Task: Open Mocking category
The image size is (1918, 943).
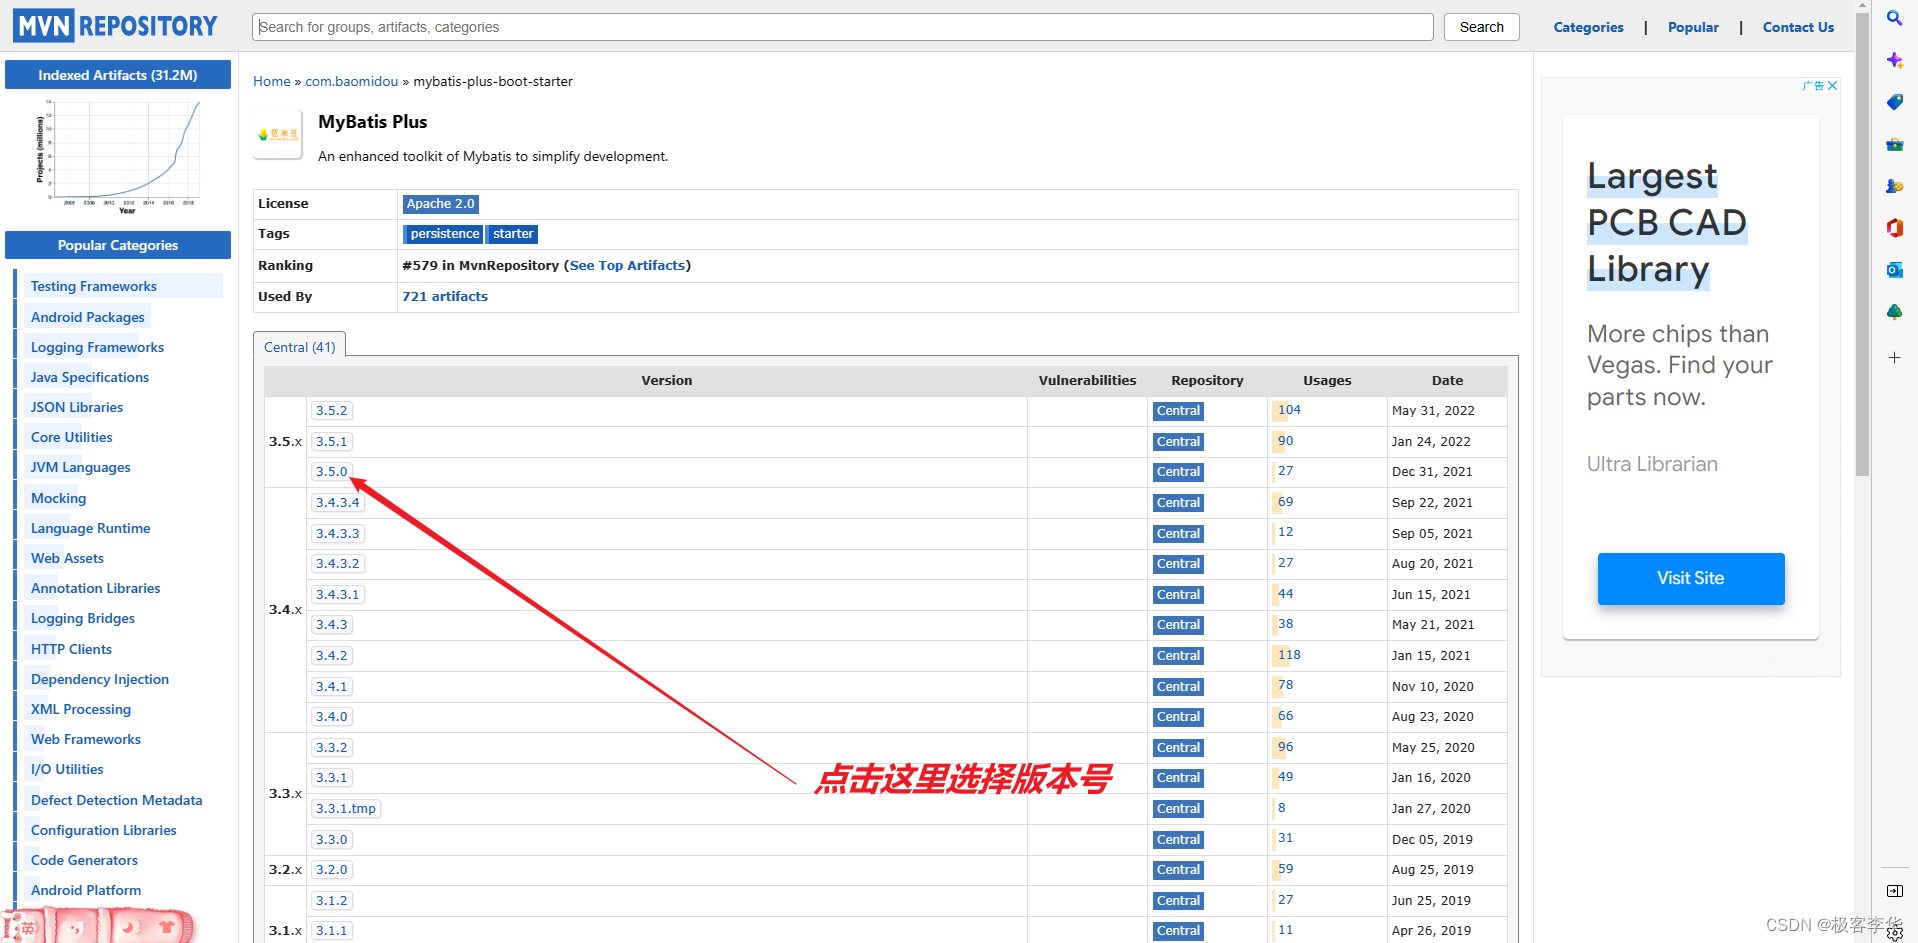Action: [59, 498]
